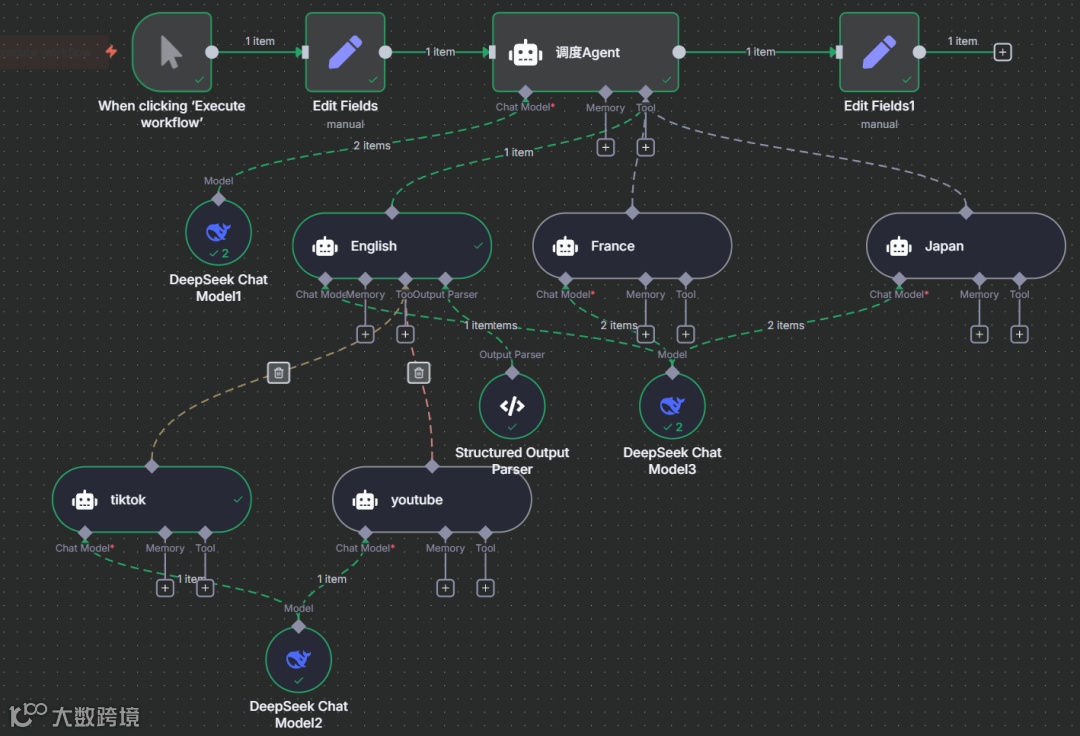Add Tool to Japan agent
This screenshot has width=1080, height=736.
tap(1019, 334)
